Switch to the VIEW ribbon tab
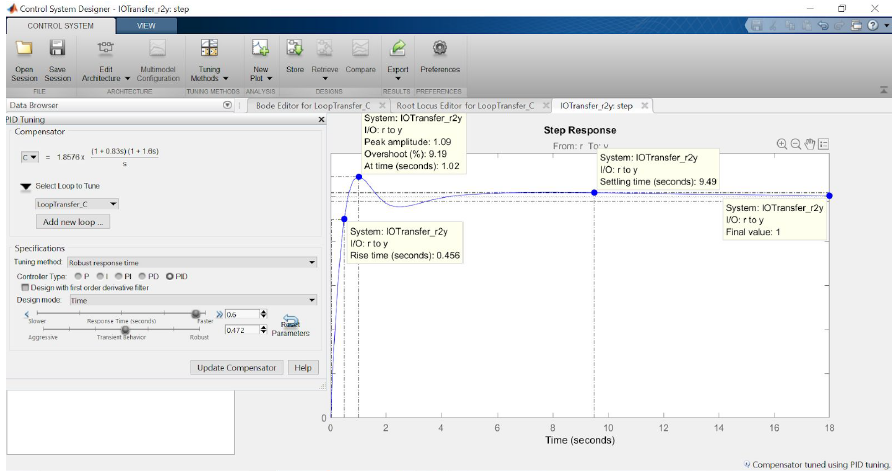Image resolution: width=893 pixels, height=471 pixels. pyautogui.click(x=146, y=25)
